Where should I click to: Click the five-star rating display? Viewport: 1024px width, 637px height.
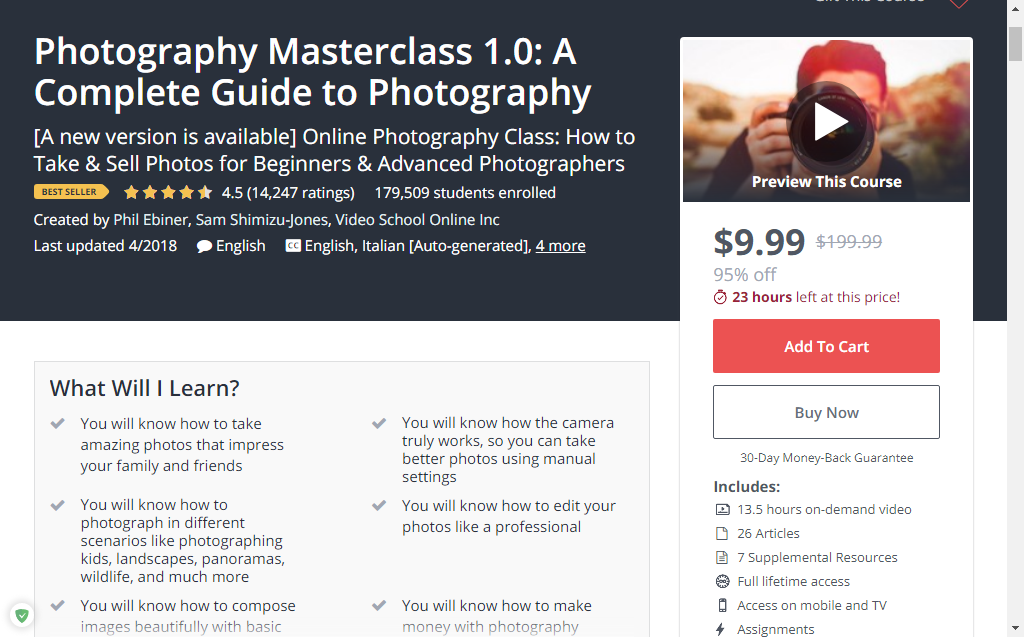[x=168, y=192]
